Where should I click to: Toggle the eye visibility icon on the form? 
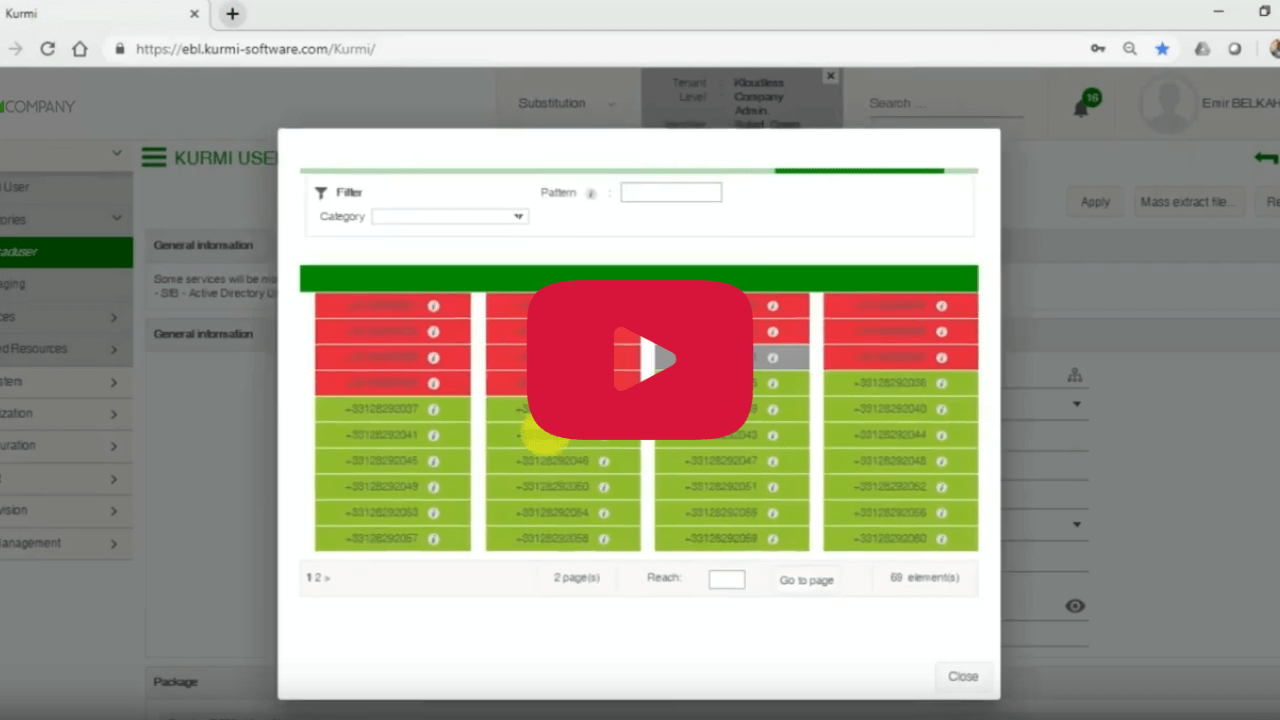tap(1075, 606)
